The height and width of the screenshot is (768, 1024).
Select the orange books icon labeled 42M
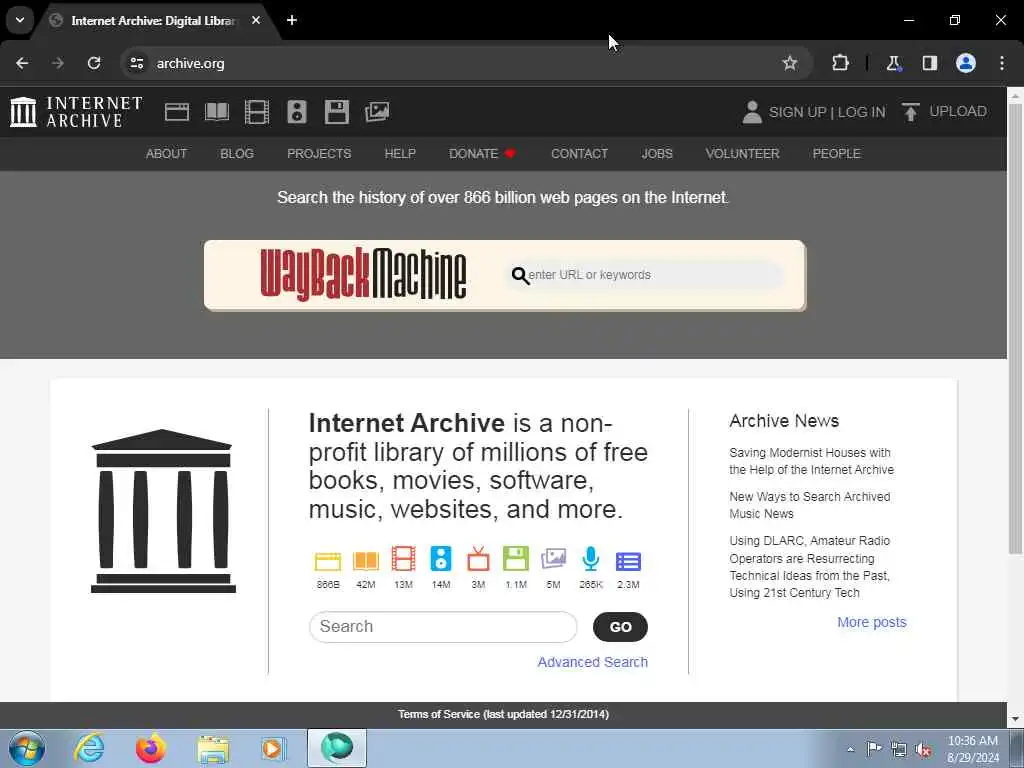tap(366, 561)
